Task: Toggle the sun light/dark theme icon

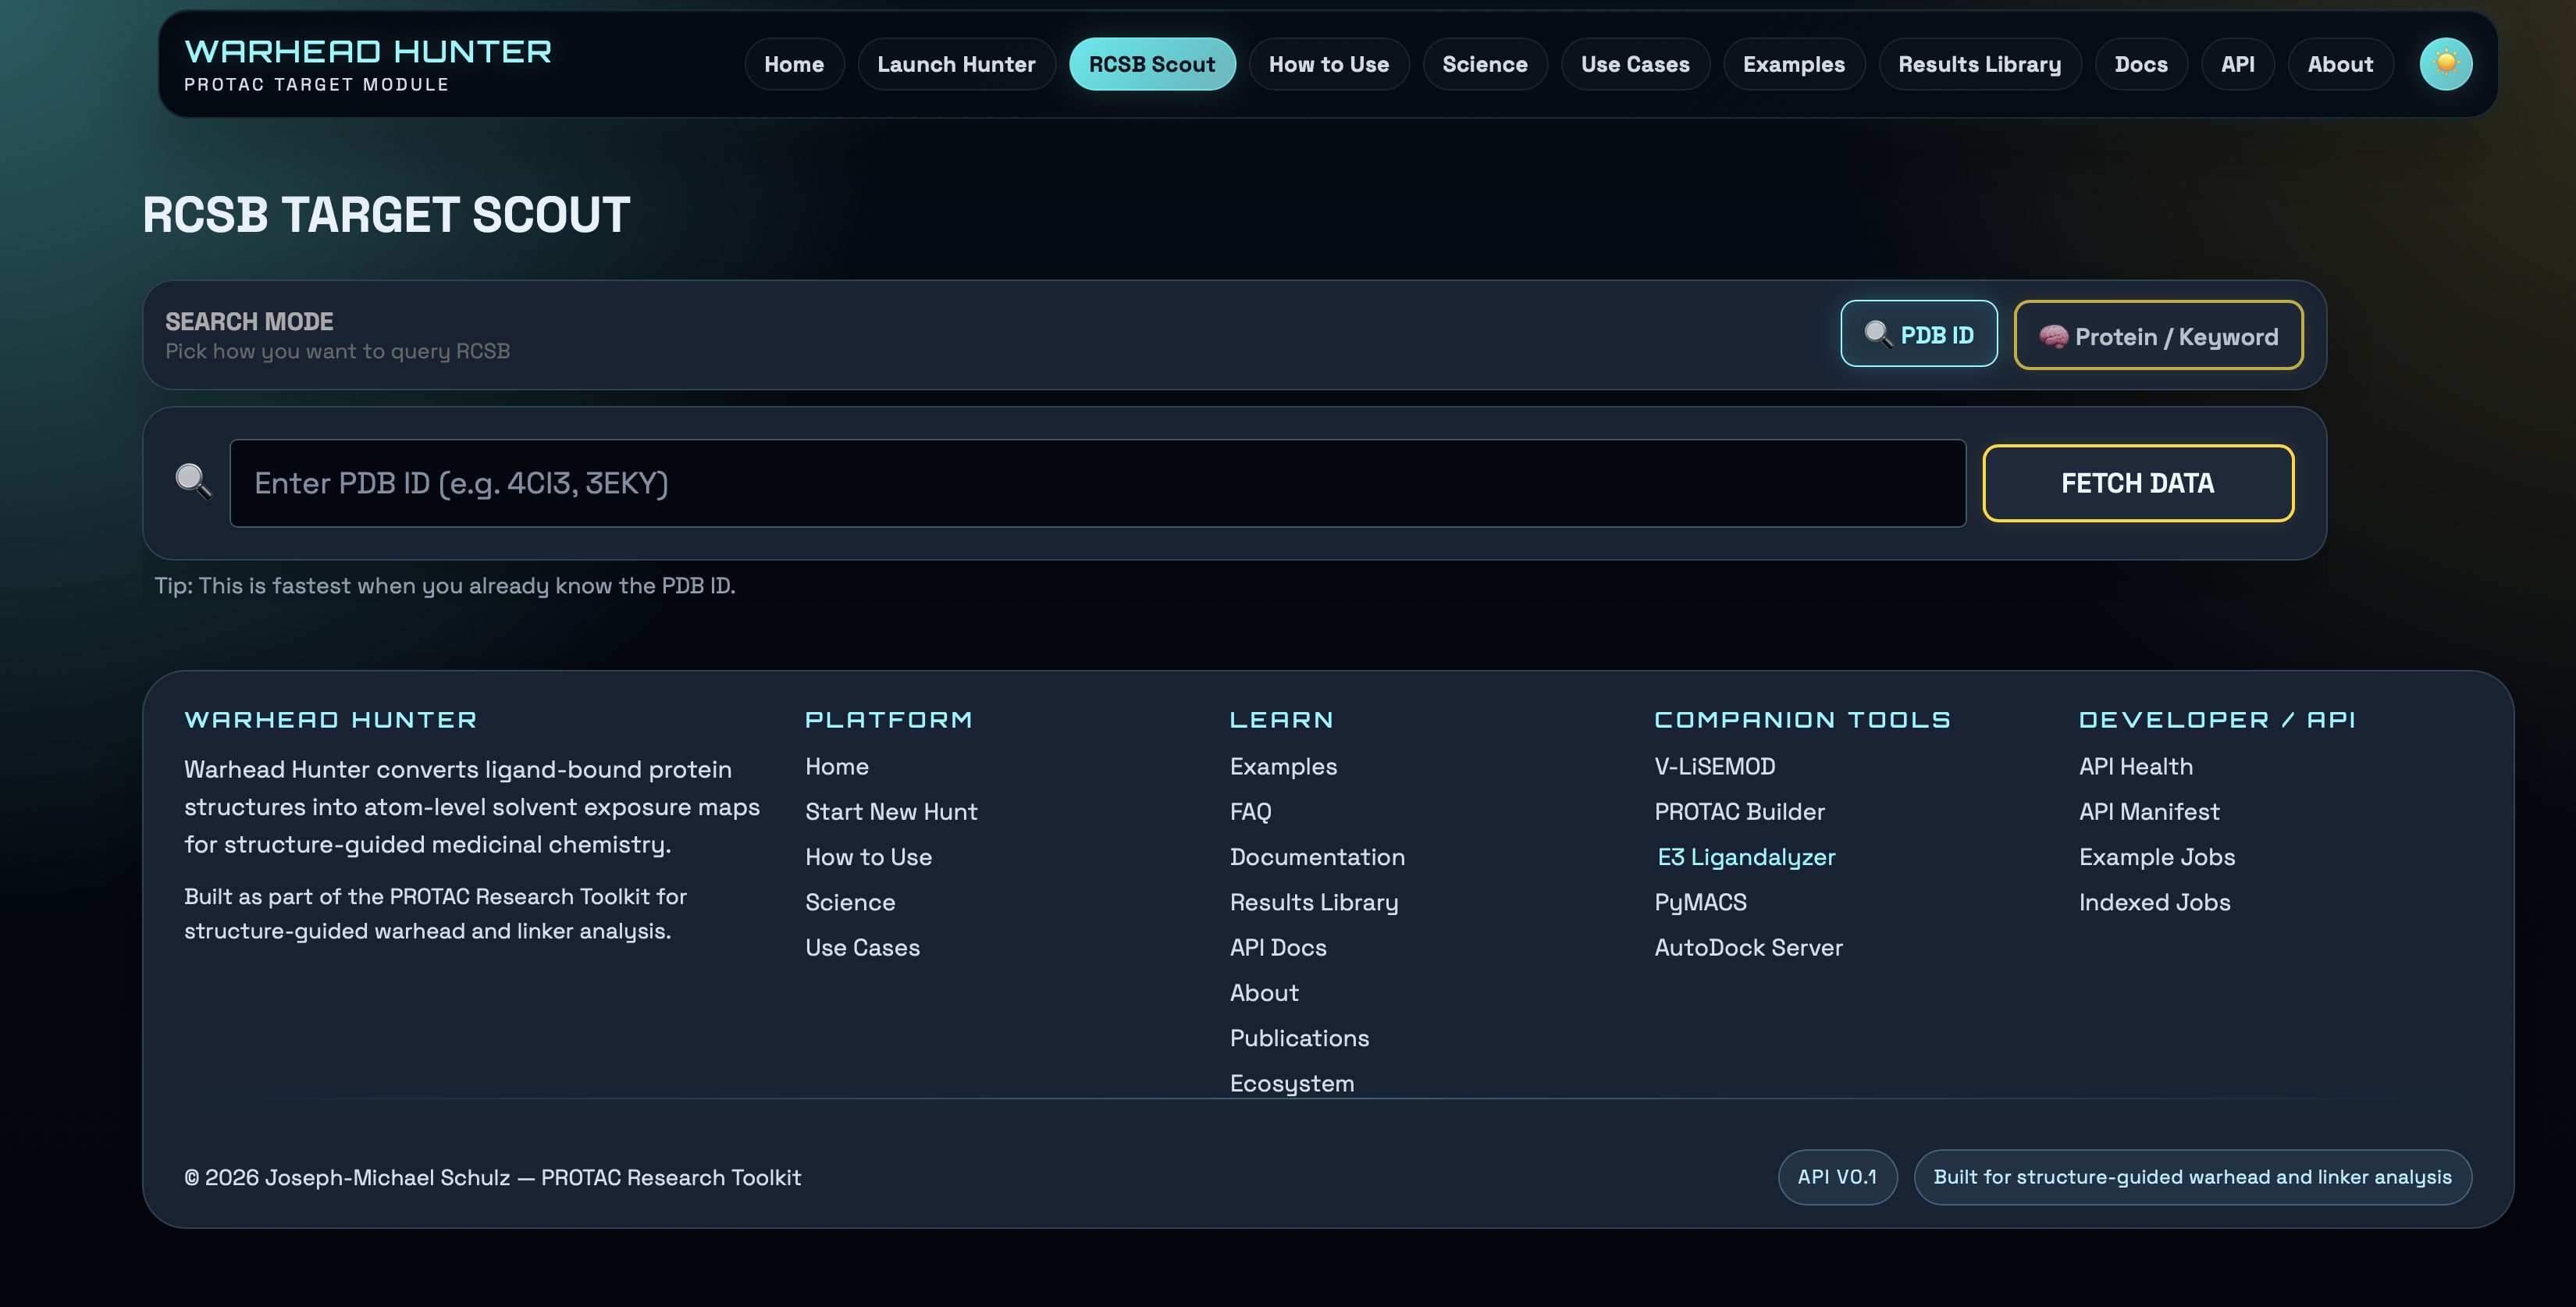Action: click(2445, 64)
